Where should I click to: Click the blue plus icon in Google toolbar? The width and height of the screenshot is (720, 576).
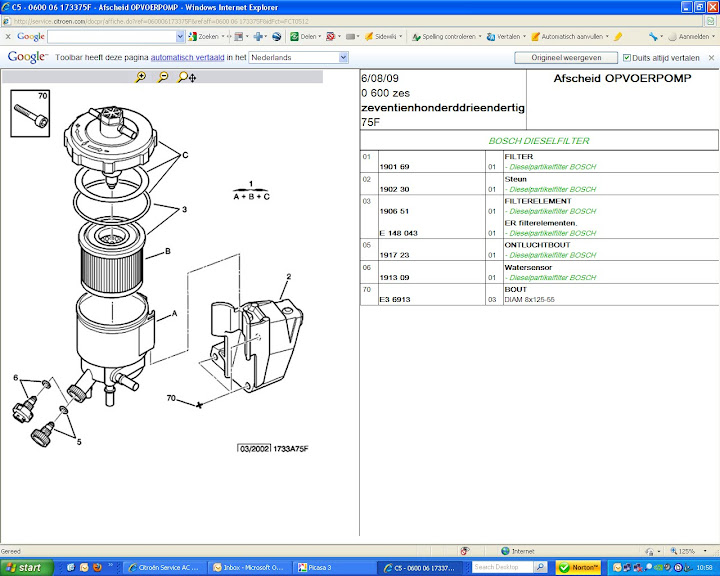[x=258, y=36]
